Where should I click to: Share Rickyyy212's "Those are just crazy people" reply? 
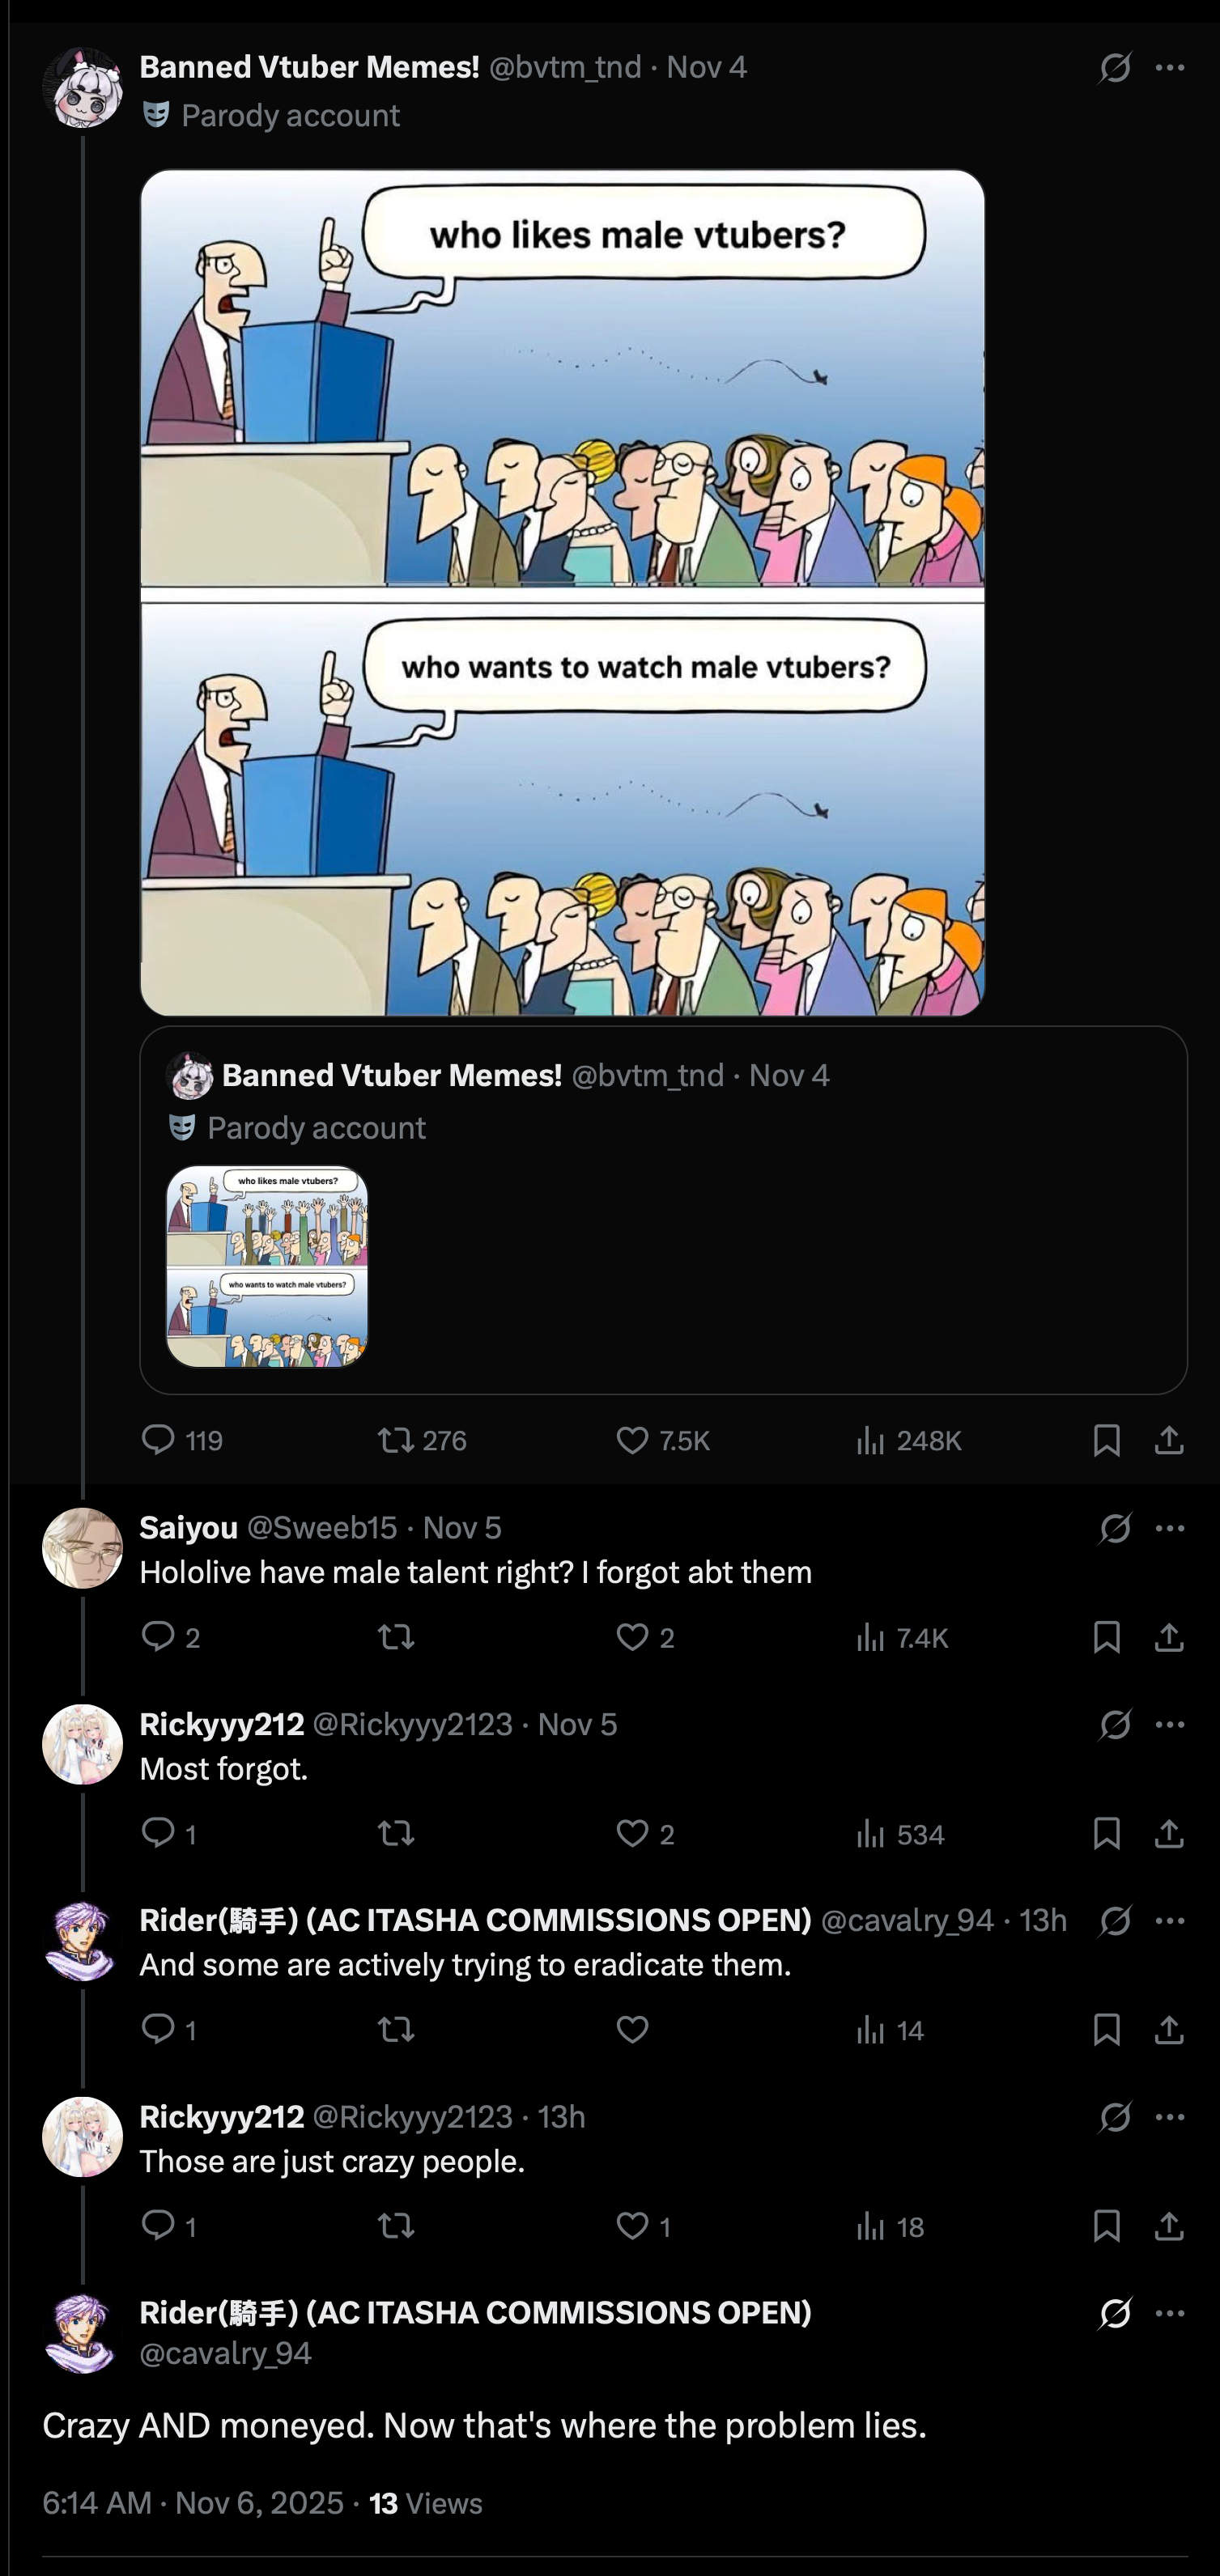pos(1169,2225)
